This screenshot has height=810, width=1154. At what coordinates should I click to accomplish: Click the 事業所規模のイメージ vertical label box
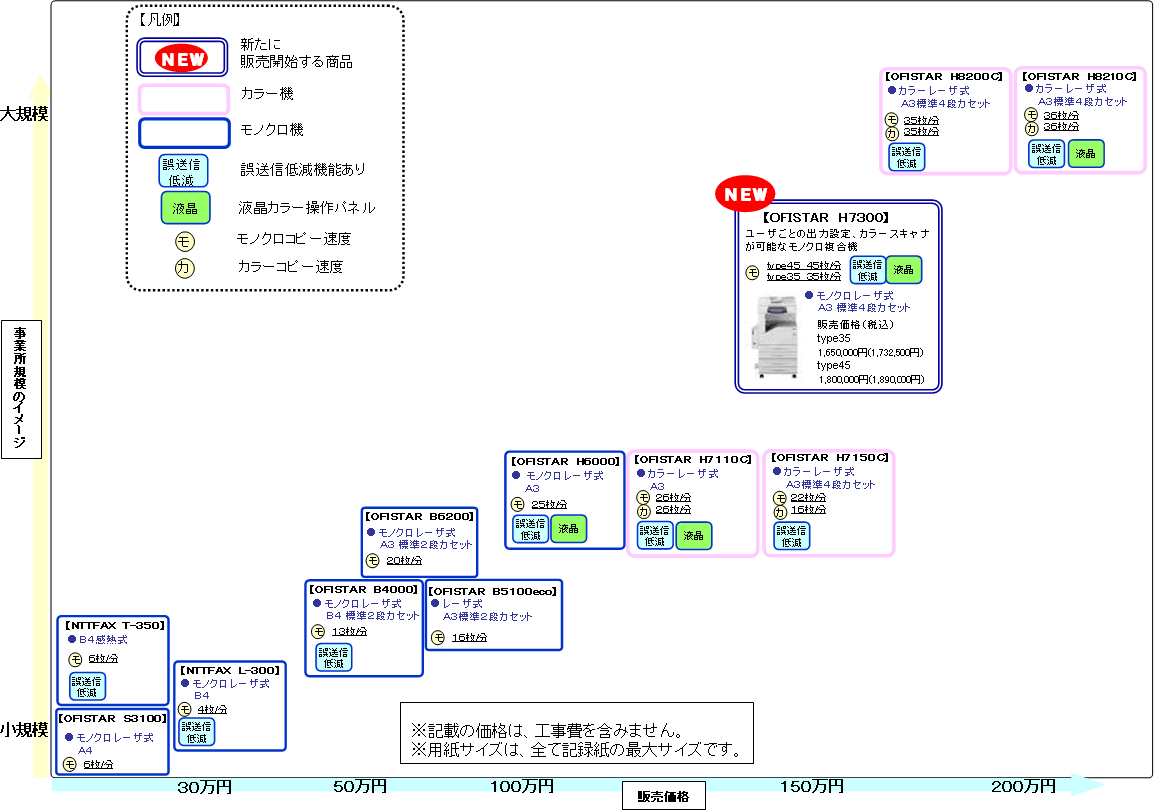[21, 389]
